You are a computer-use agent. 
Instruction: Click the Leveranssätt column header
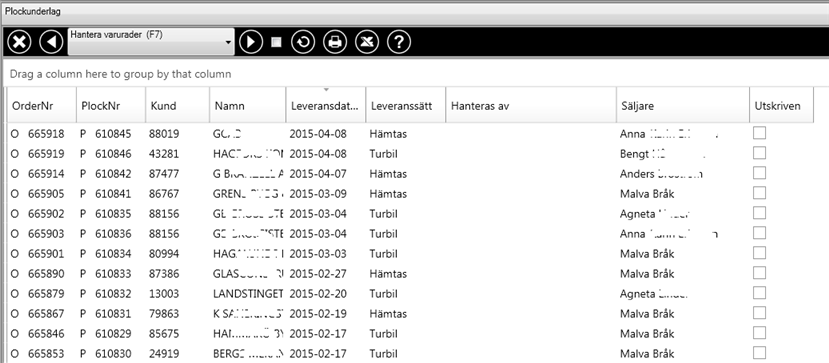(x=406, y=105)
